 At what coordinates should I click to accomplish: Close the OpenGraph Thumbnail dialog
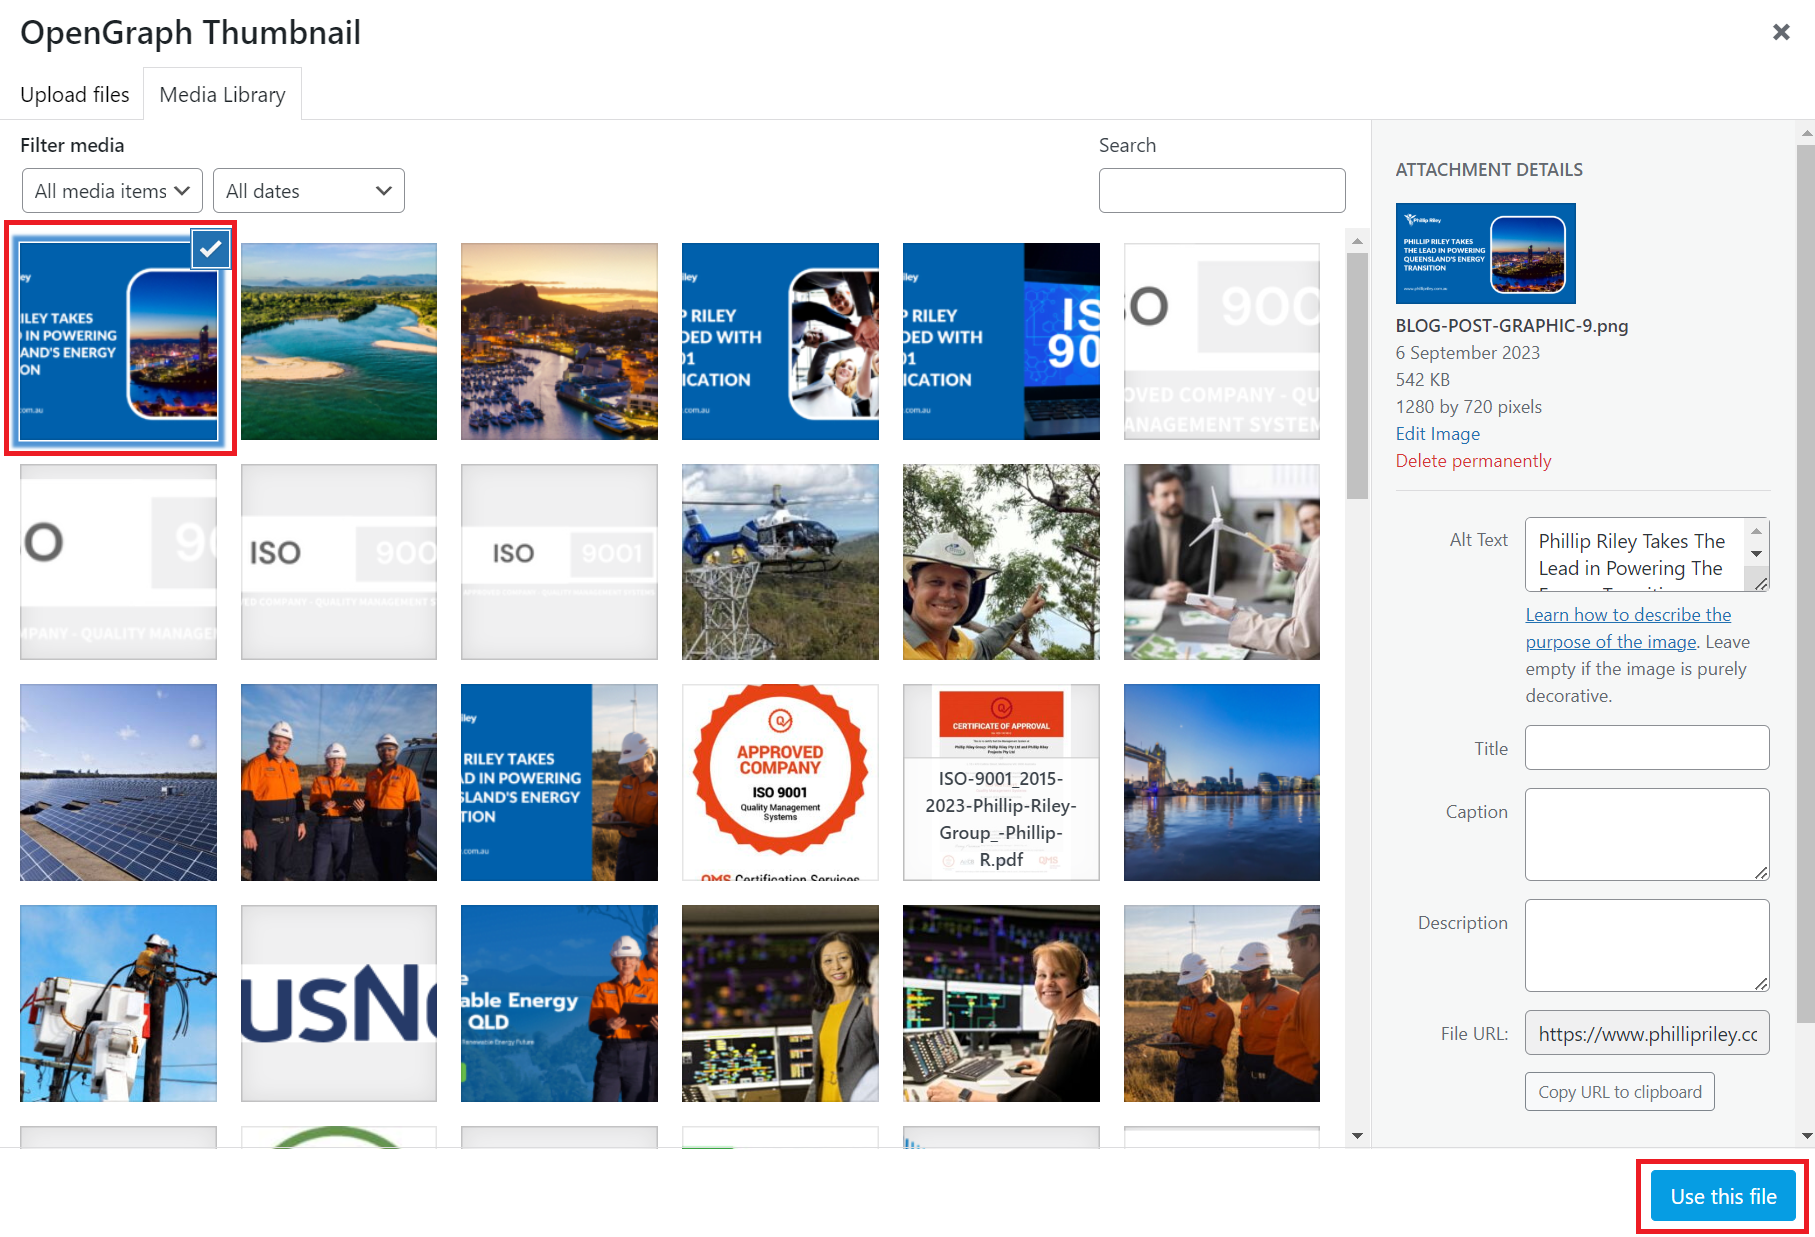[1781, 32]
